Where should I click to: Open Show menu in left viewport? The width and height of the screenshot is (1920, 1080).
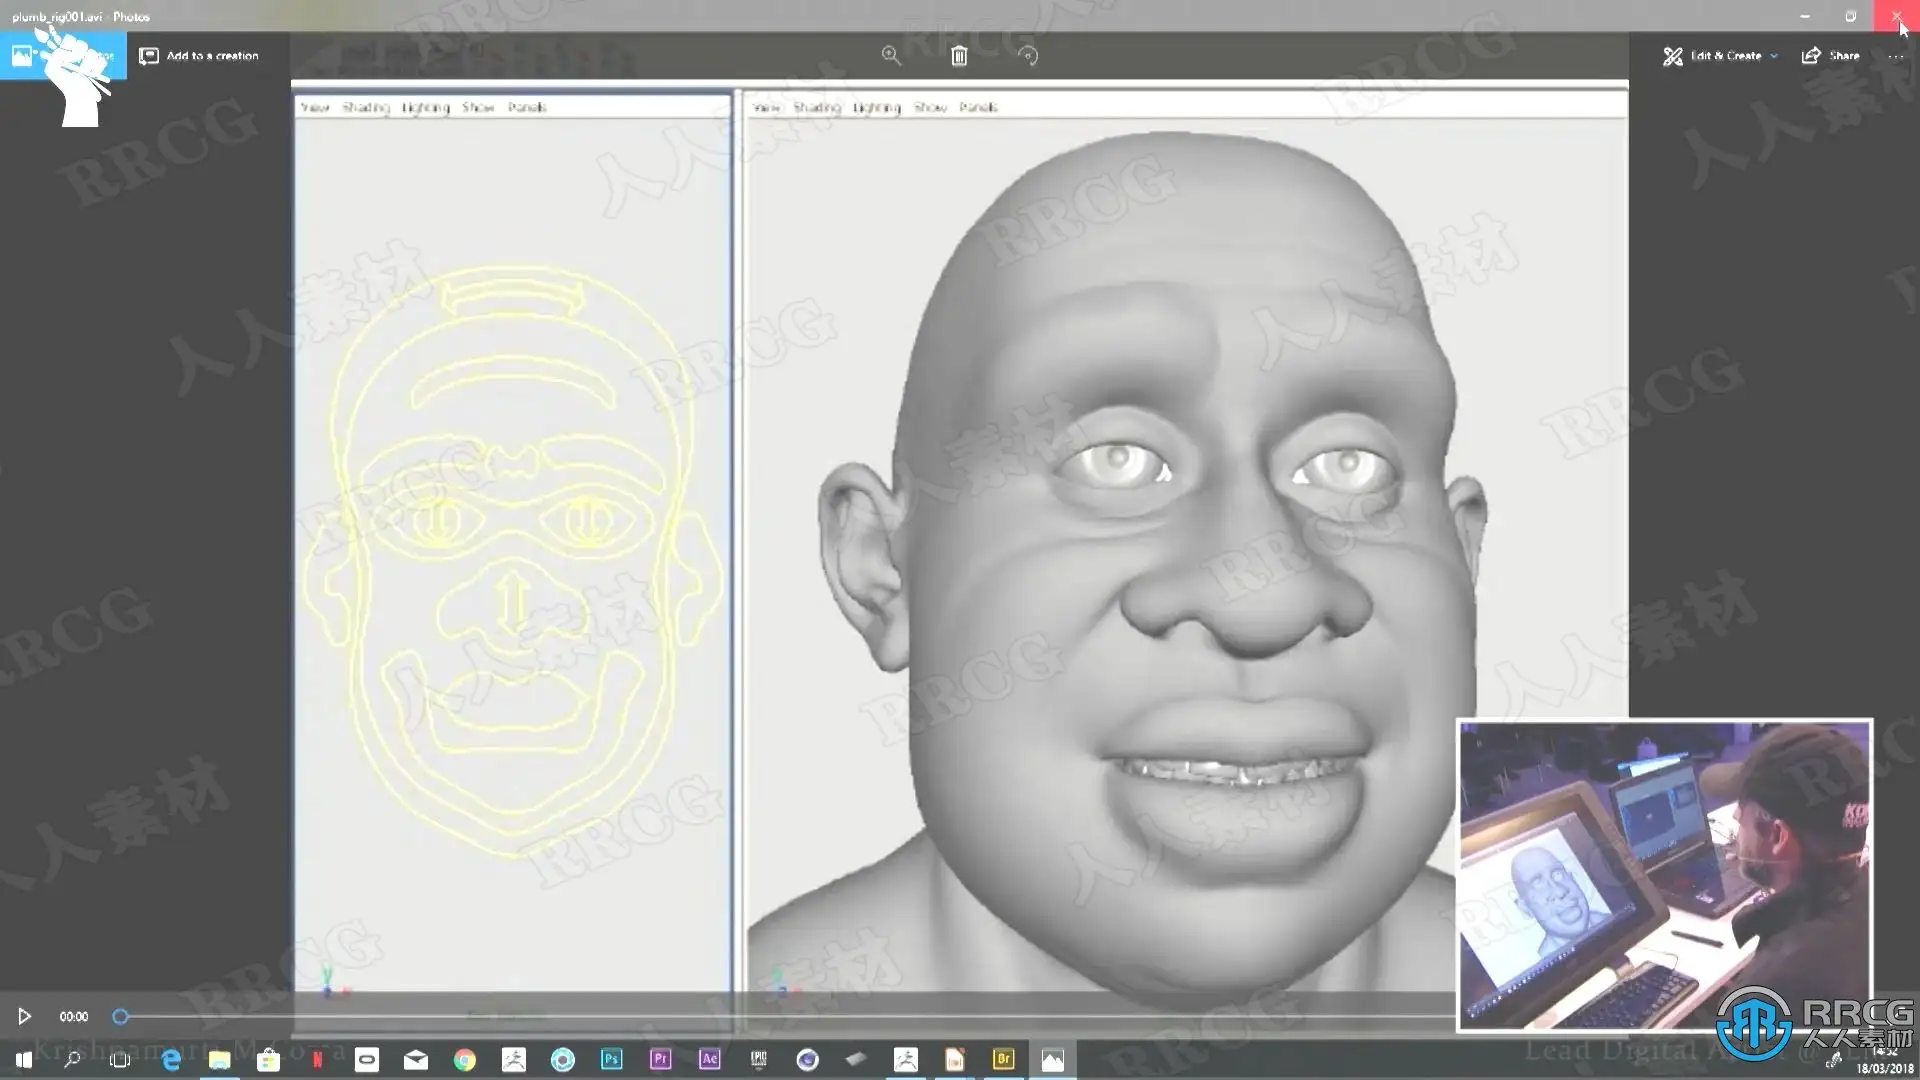coord(477,107)
